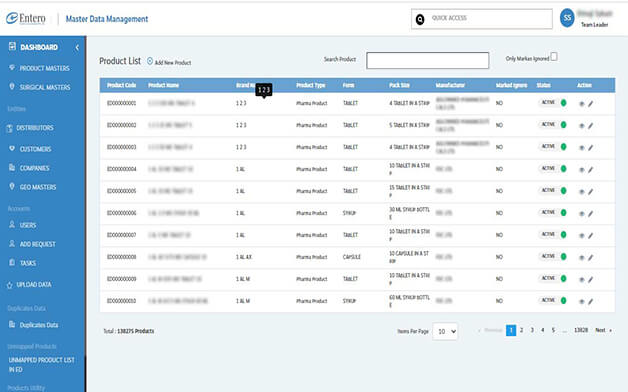Open Tasks in sidebar
628x392 pixels.
point(28,263)
